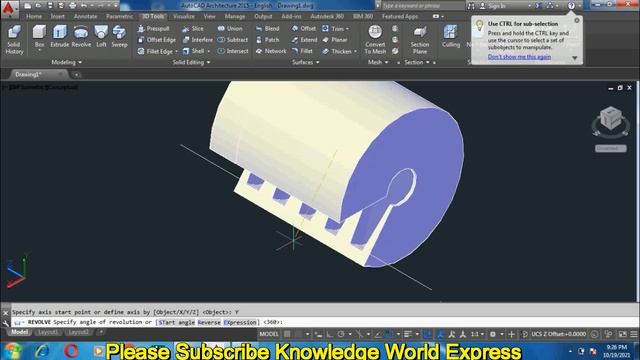Click the surface Extend tool
The image size is (640, 360).
coord(304,40)
